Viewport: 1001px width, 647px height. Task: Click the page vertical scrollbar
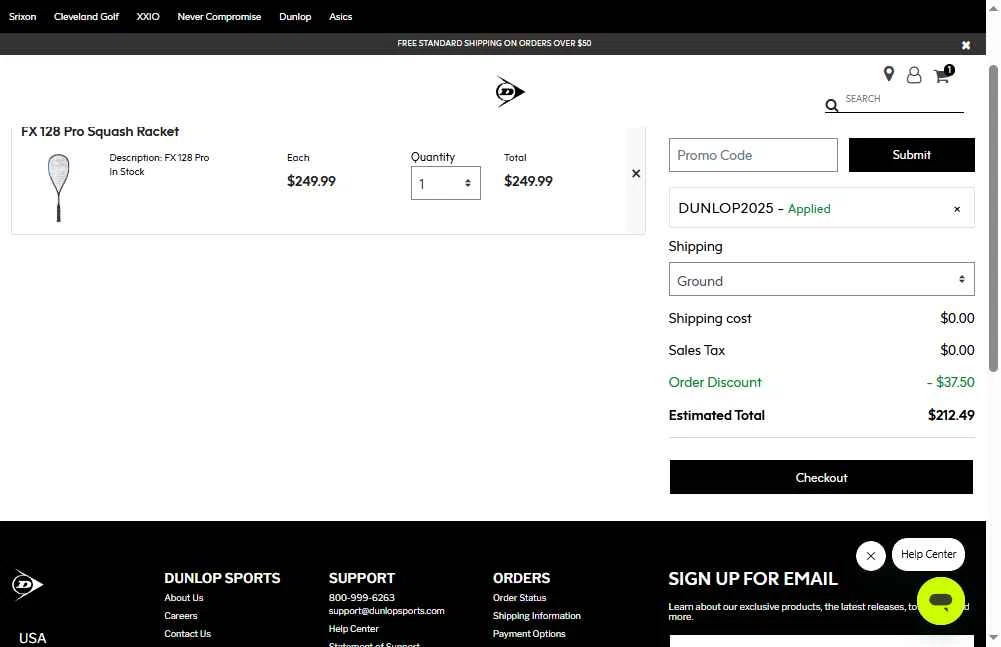[x=993, y=217]
